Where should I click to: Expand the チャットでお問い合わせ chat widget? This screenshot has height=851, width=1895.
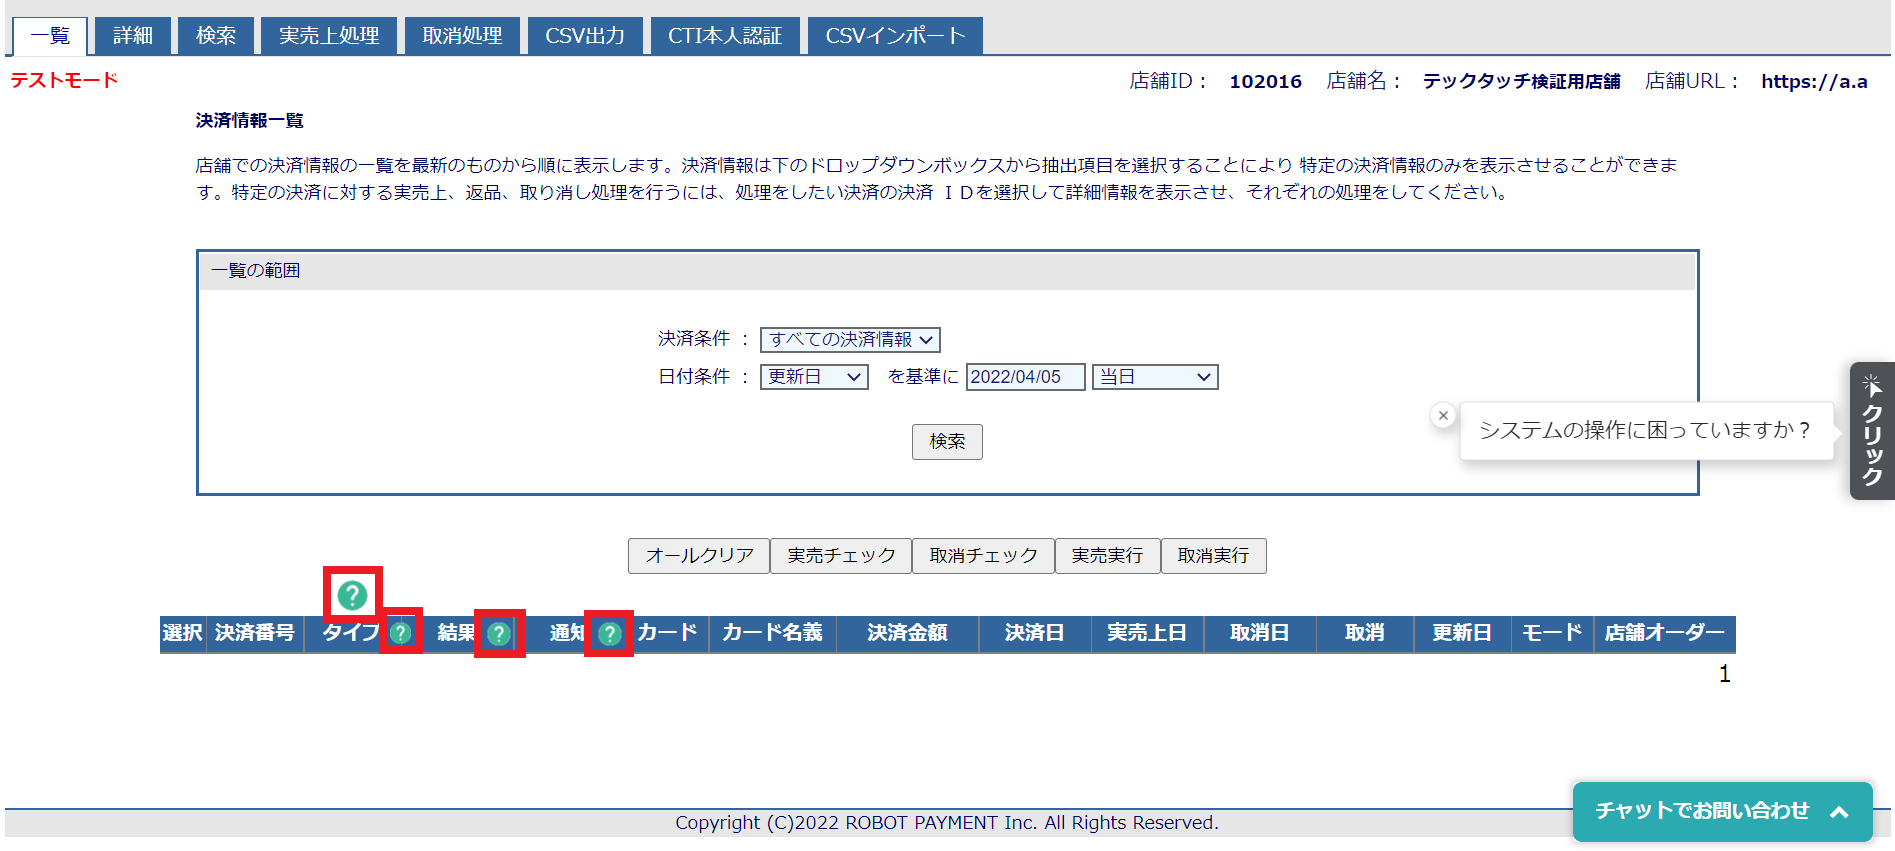coord(1721,811)
